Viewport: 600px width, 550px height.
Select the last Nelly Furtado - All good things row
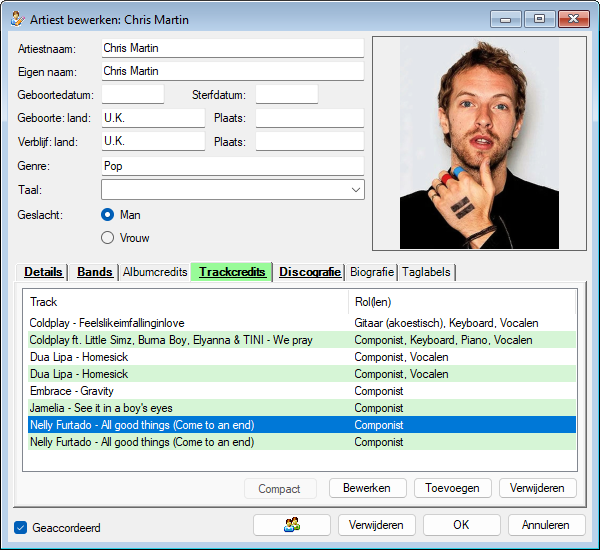point(302,442)
